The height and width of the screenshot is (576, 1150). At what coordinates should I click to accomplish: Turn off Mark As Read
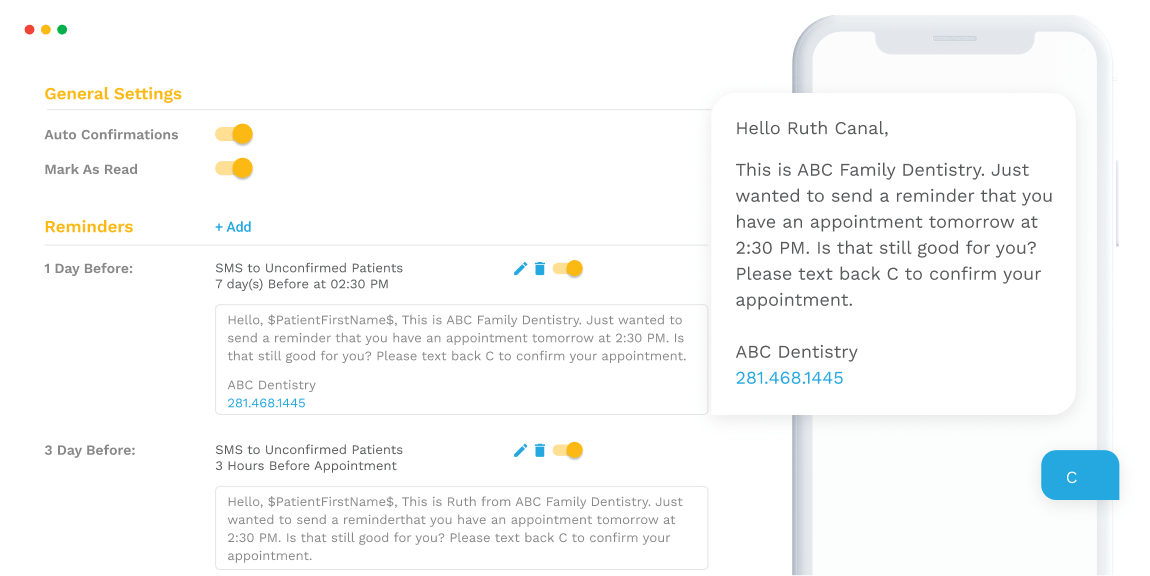(x=233, y=168)
